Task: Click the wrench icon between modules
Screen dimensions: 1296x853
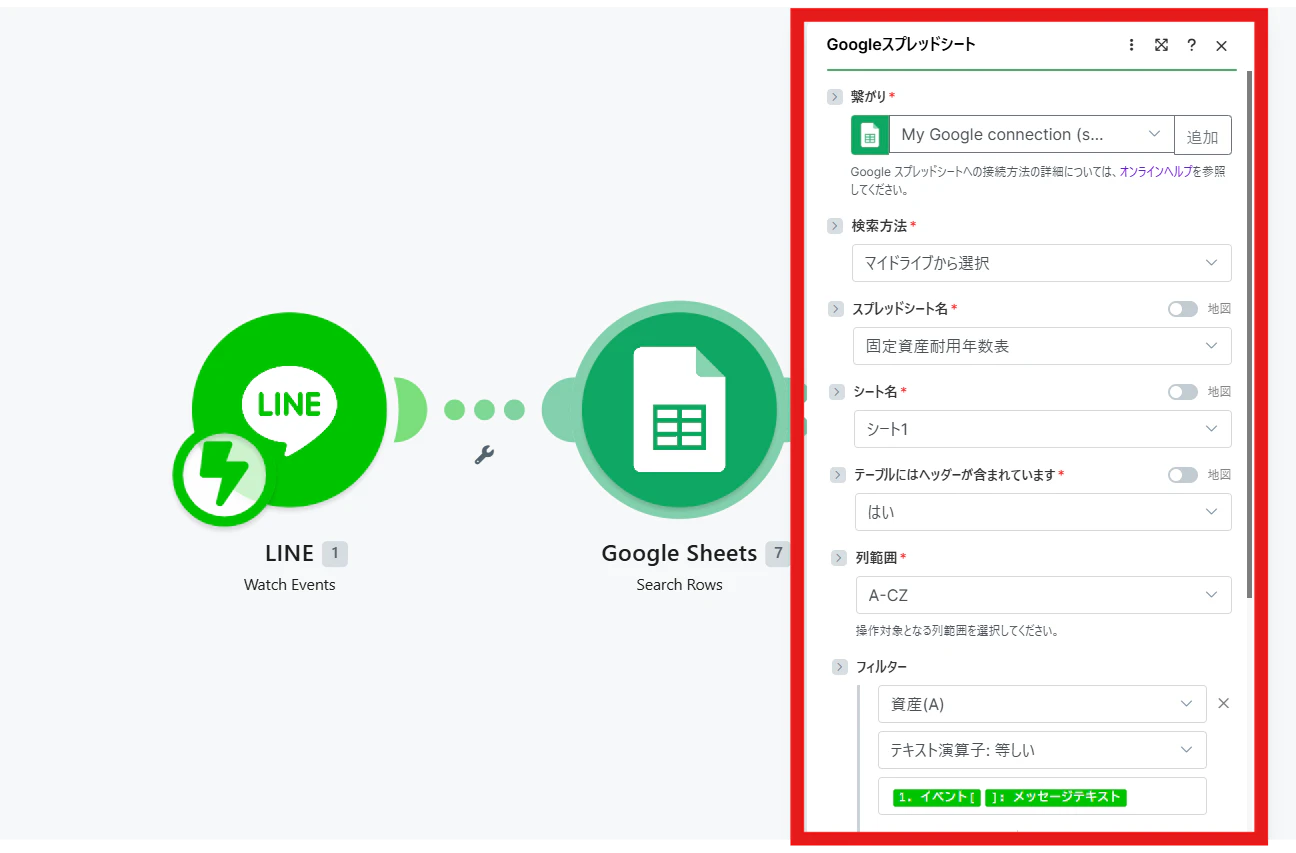Action: pyautogui.click(x=484, y=455)
